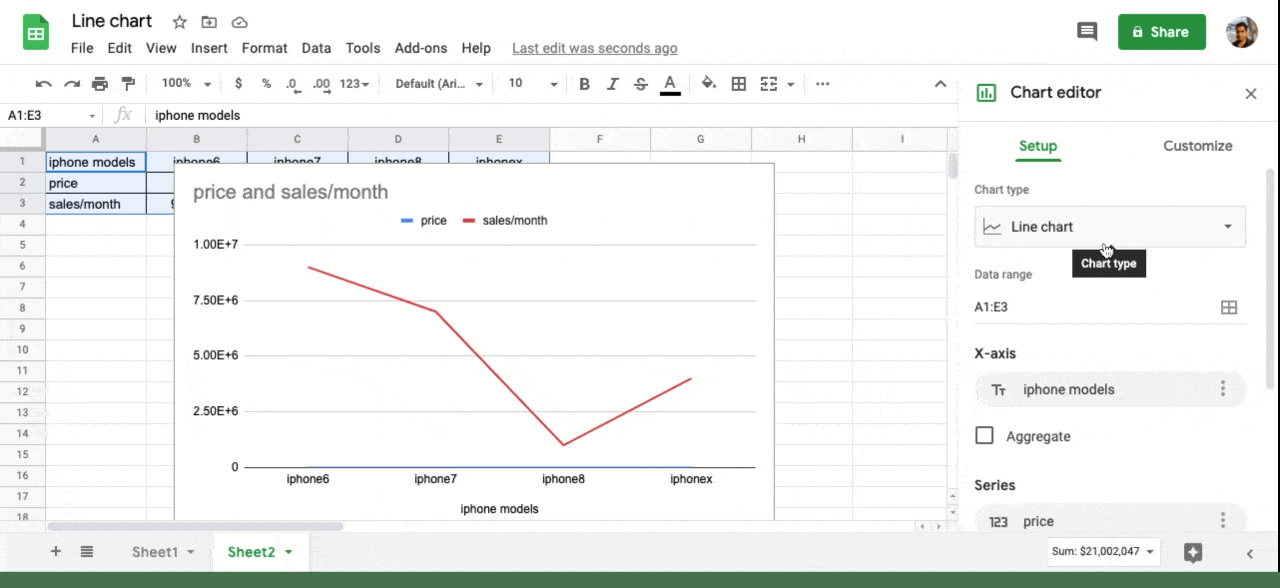
Task: Open the font family dropdown
Action: coord(439,84)
